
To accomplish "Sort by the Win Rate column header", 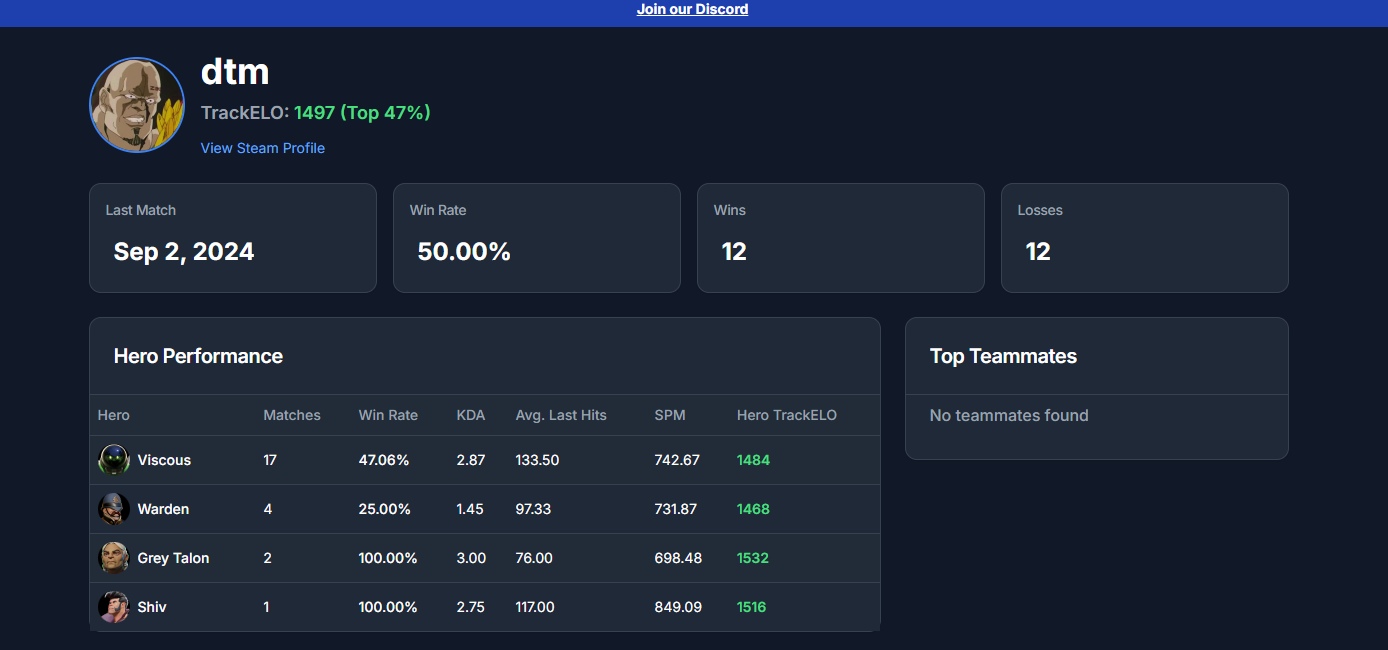I will pos(388,415).
